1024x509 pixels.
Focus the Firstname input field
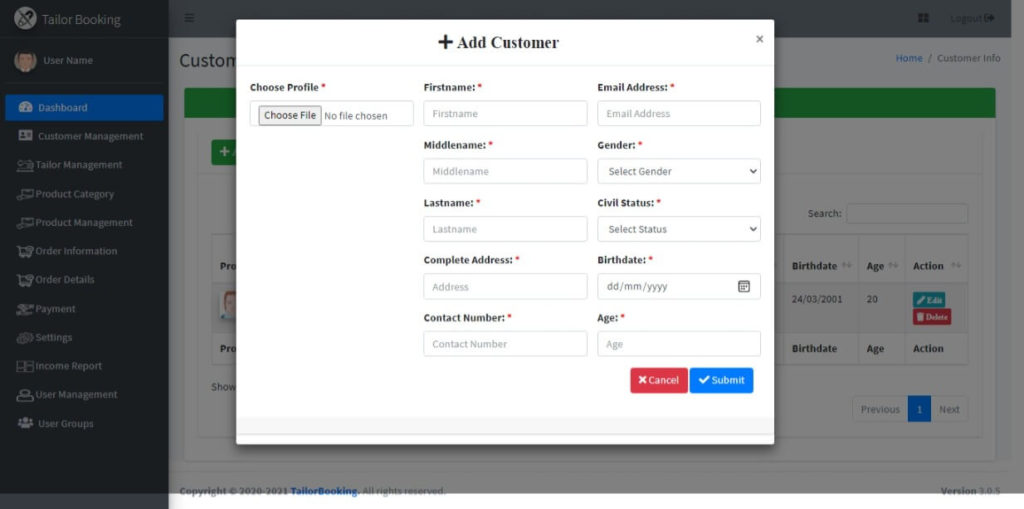point(505,114)
